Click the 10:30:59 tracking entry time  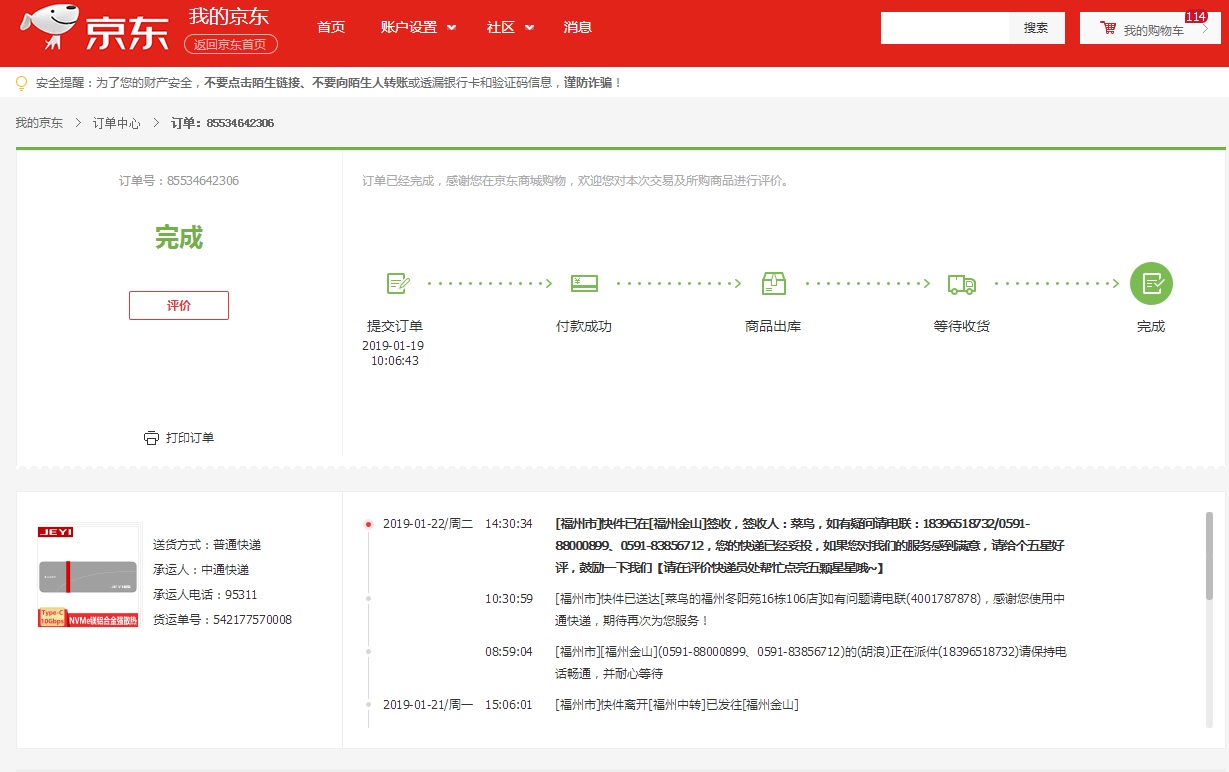509,599
